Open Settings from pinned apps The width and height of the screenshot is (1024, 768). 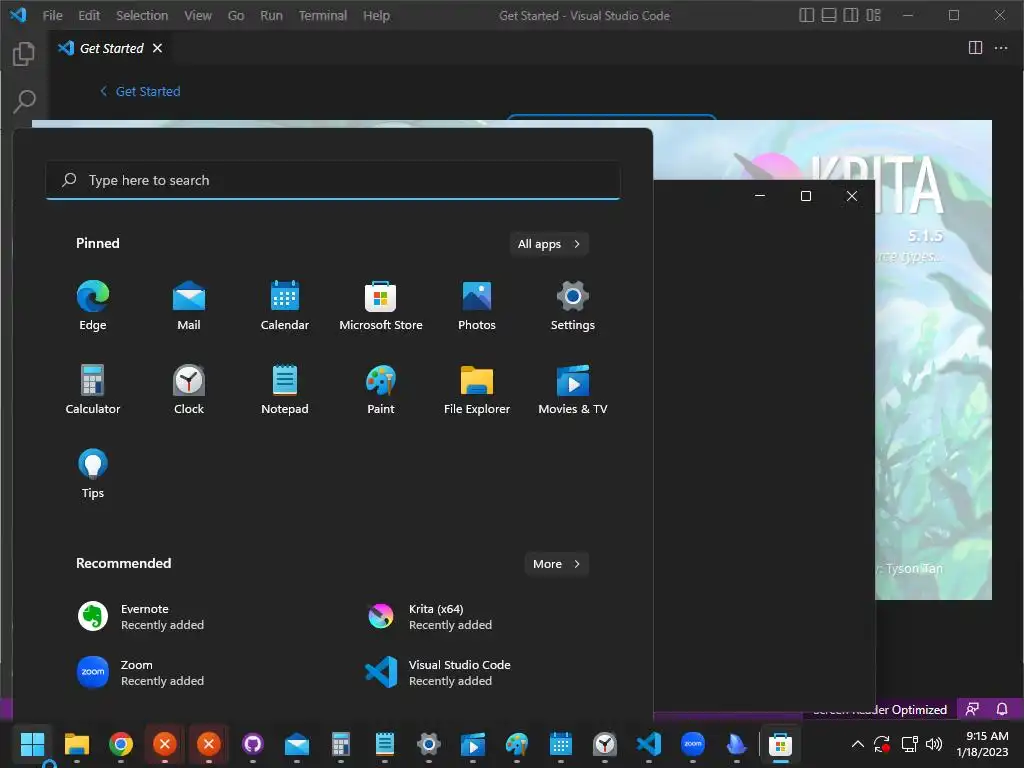[x=573, y=306]
